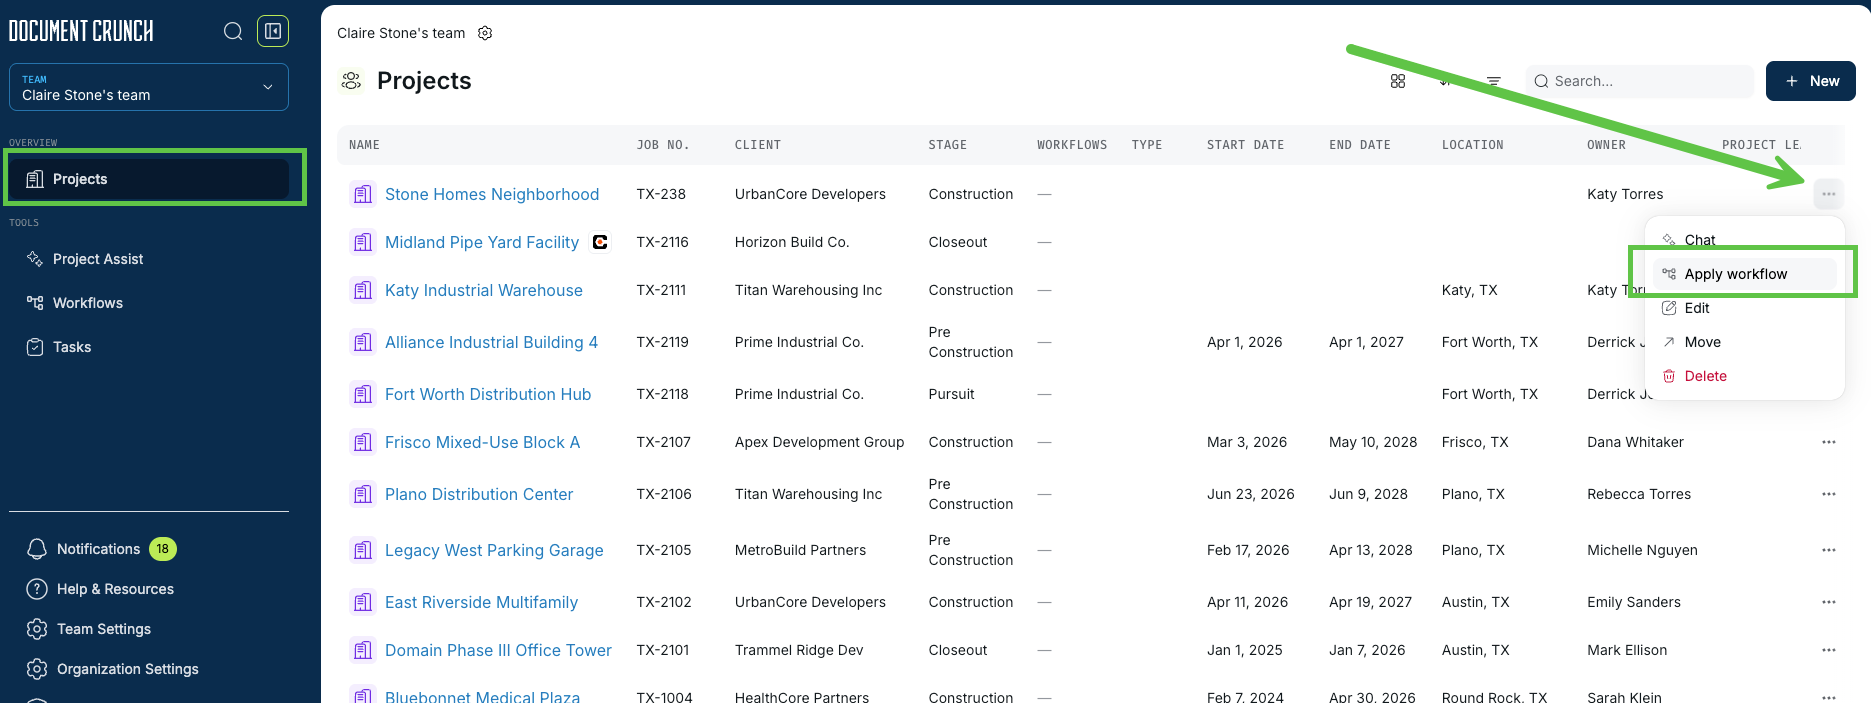Open team settings gear beside Claire Stone's team
Viewport: 1871px width, 703px height.
point(485,33)
